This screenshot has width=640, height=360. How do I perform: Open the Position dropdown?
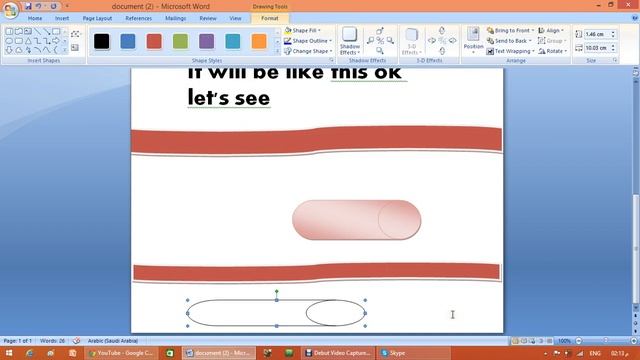tap(473, 41)
